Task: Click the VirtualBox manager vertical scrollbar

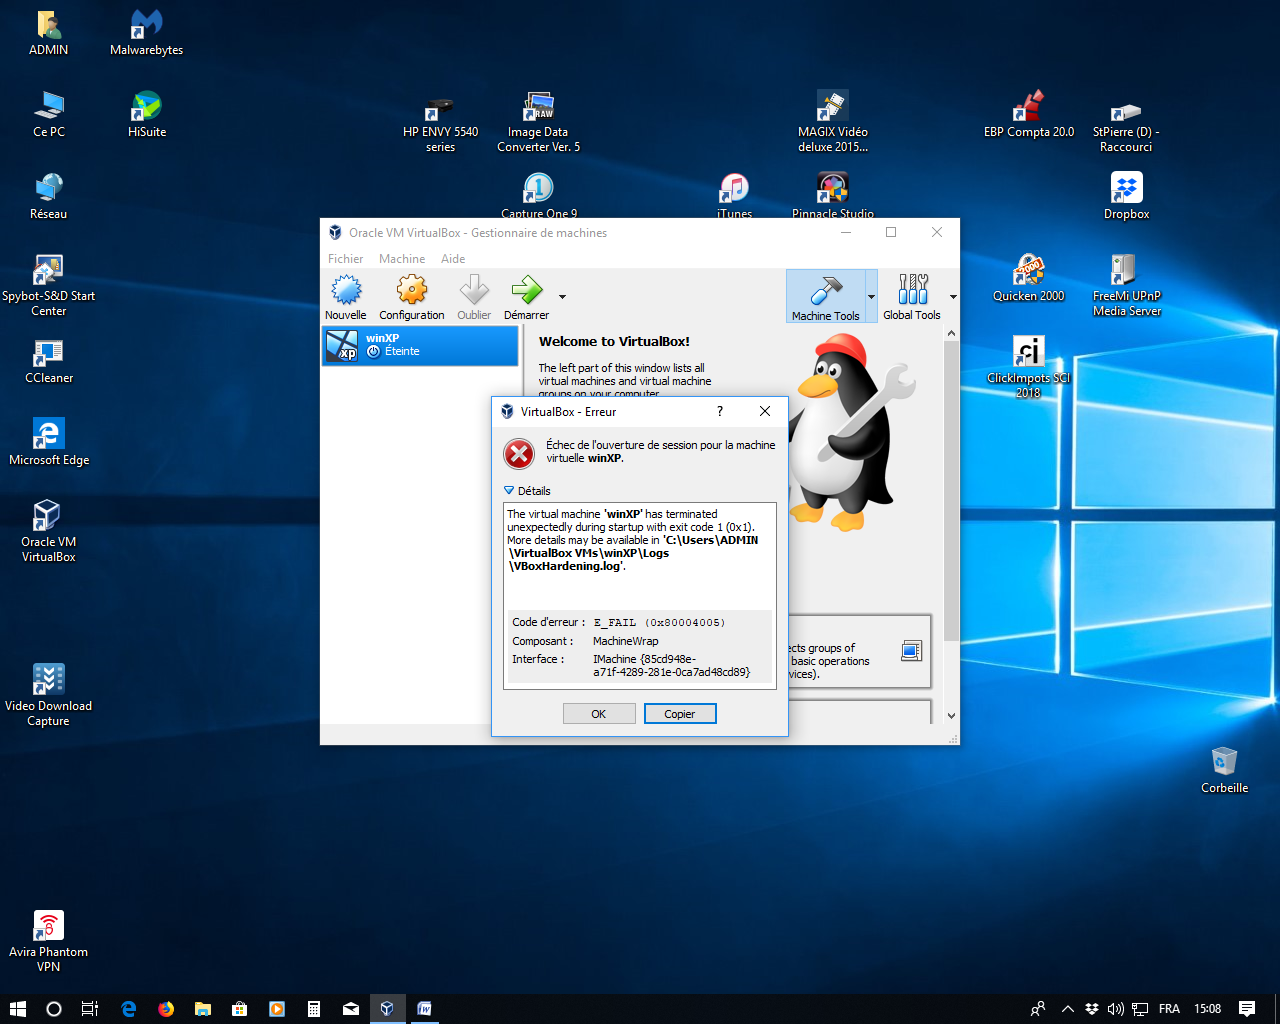Action: 951,490
